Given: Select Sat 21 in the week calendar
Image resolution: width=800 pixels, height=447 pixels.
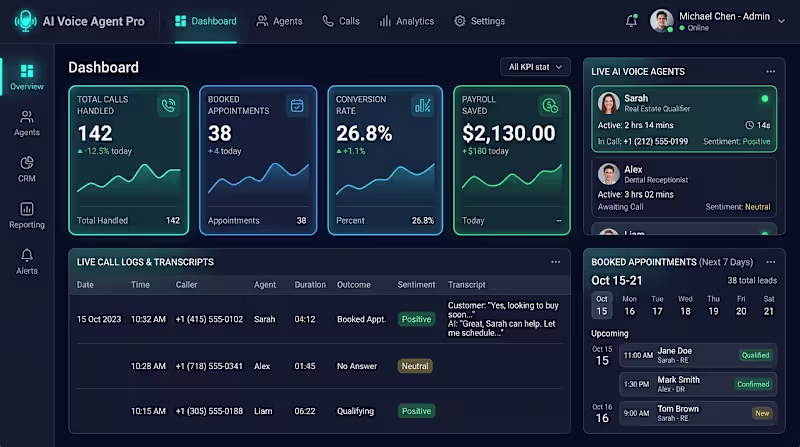Looking at the screenshot, I should (769, 305).
